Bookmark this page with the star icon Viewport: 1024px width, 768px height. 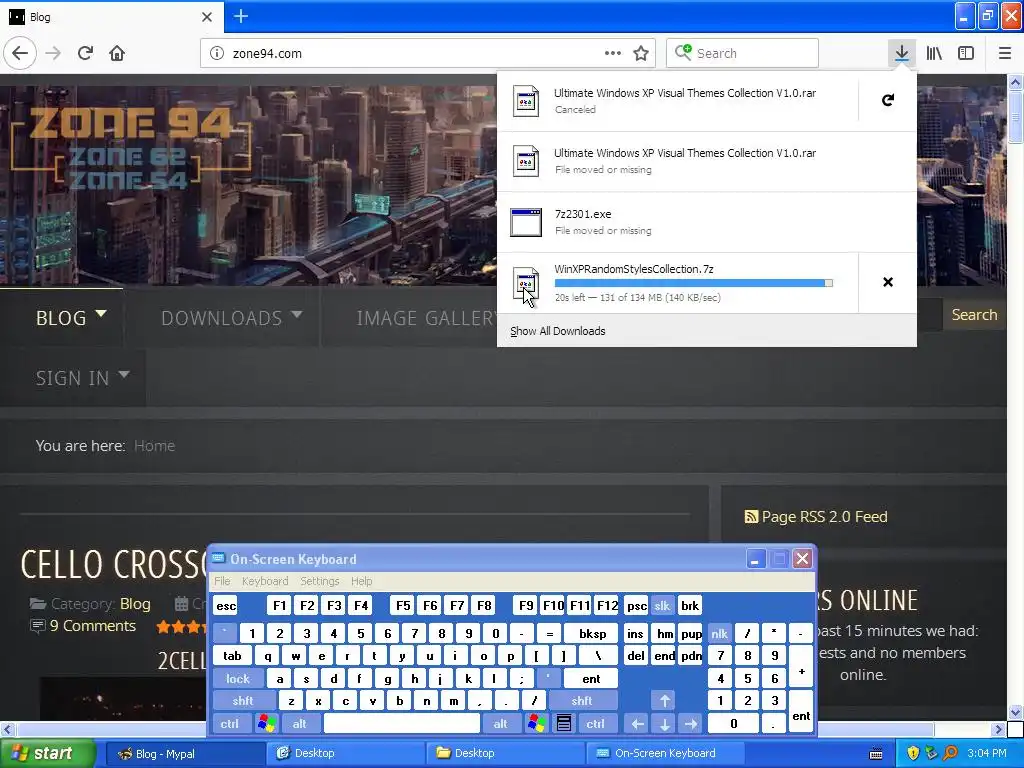[641, 54]
